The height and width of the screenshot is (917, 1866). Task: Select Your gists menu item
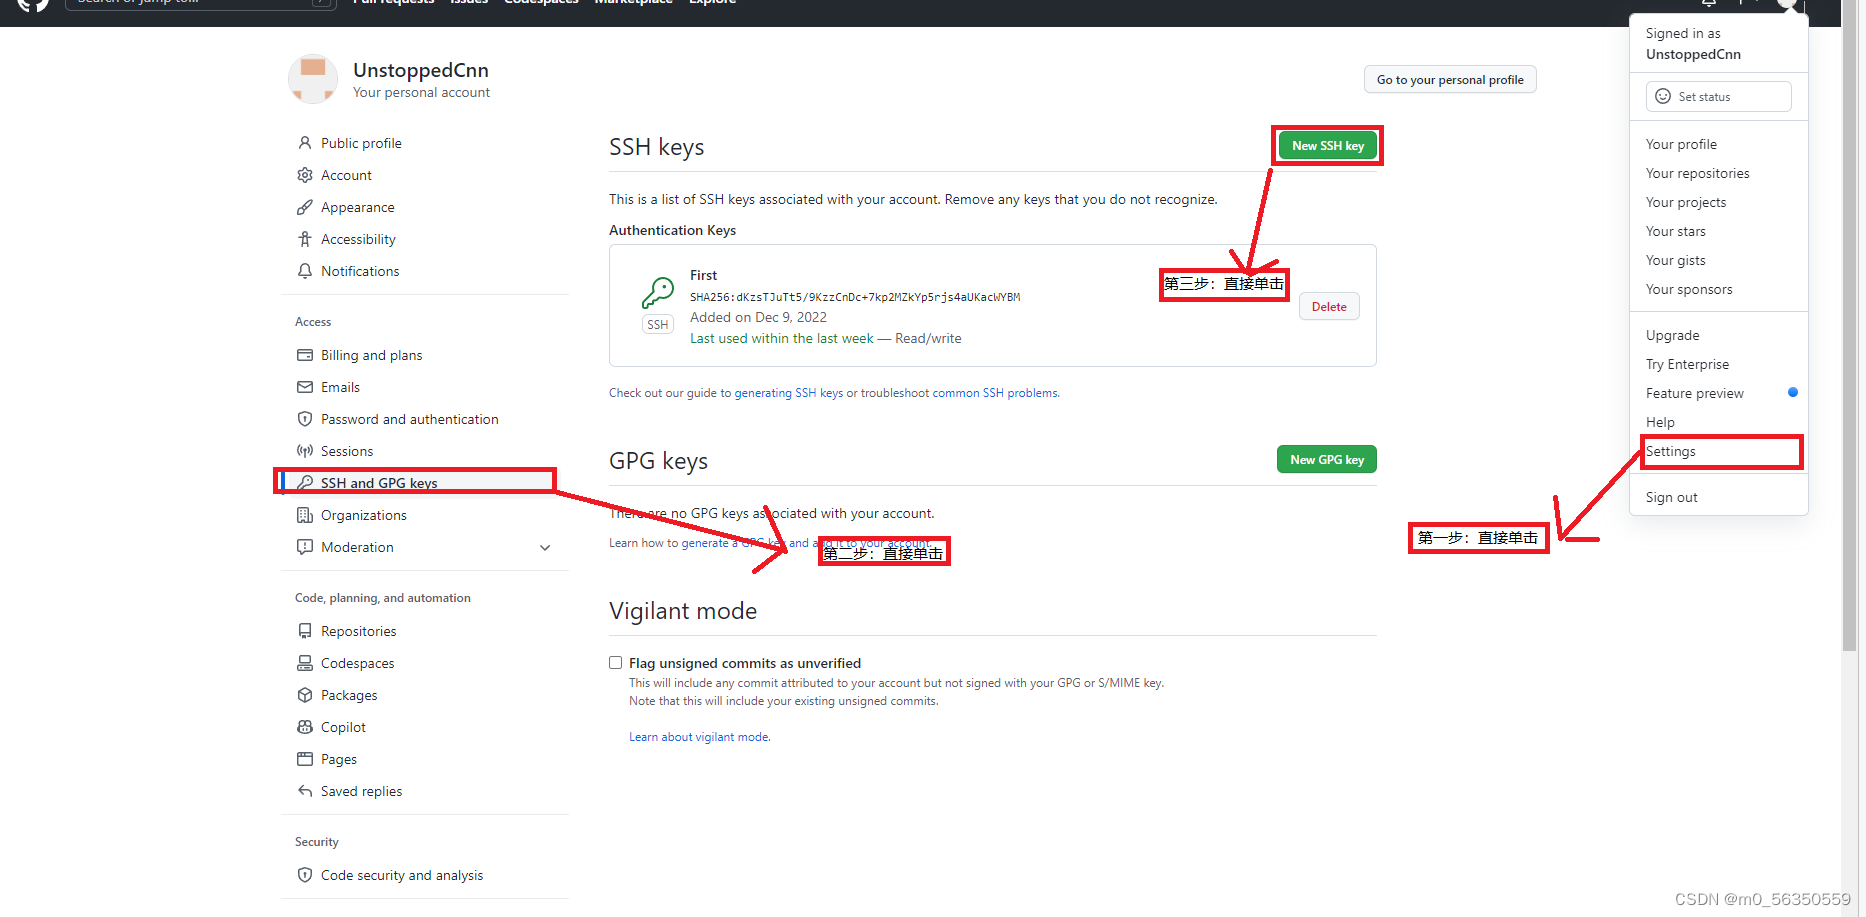coord(1676,260)
